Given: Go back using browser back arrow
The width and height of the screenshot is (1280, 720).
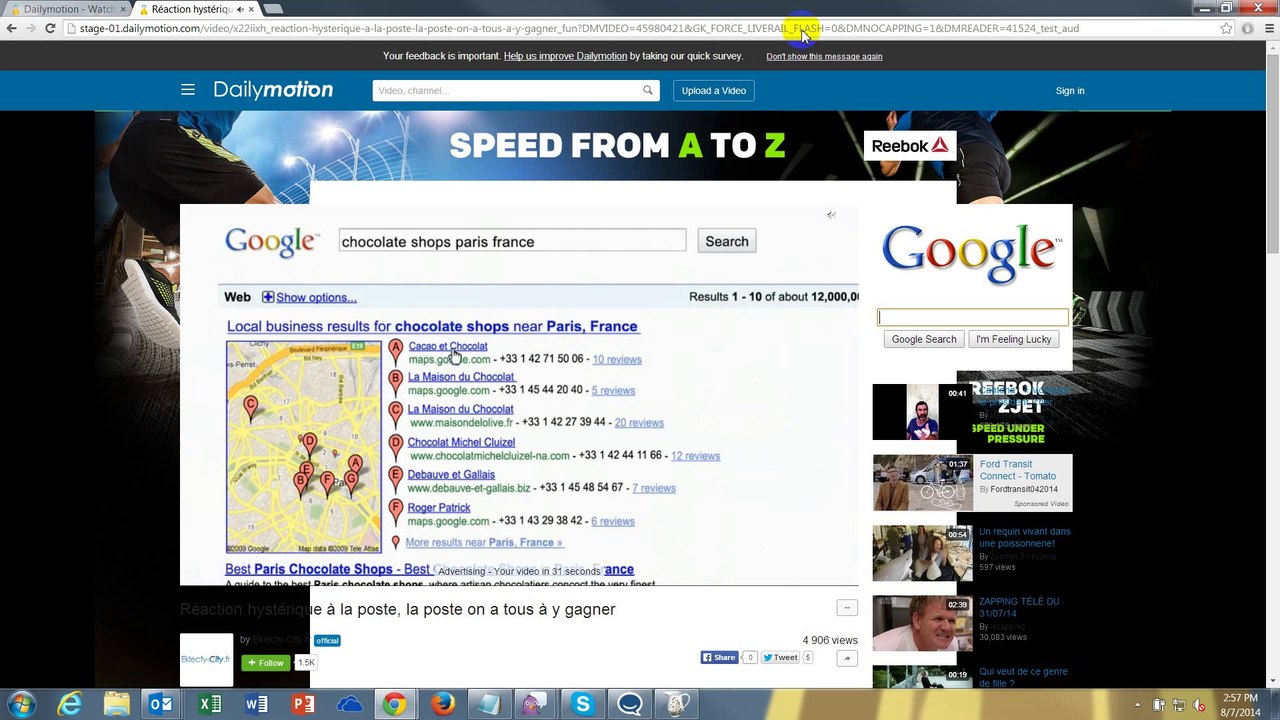Looking at the screenshot, I should click(x=12, y=28).
